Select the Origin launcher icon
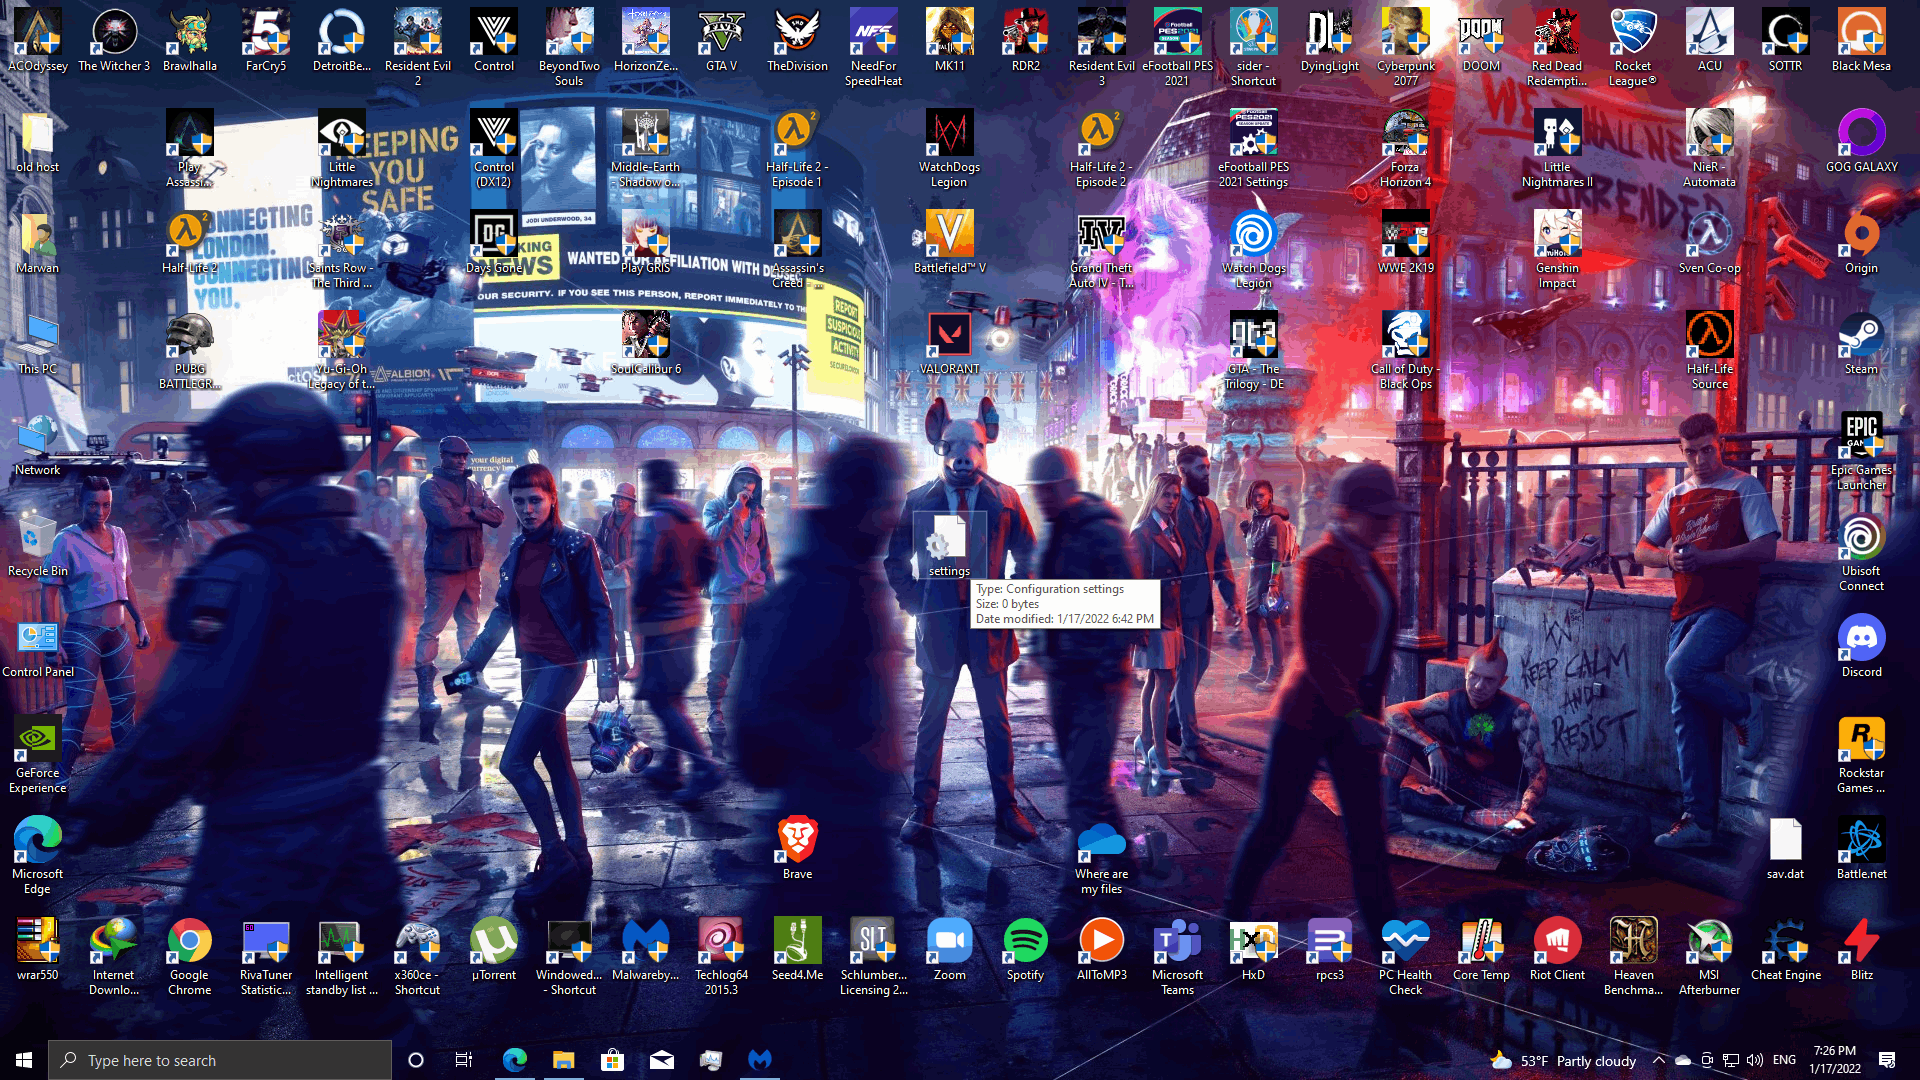 pyautogui.click(x=1861, y=243)
